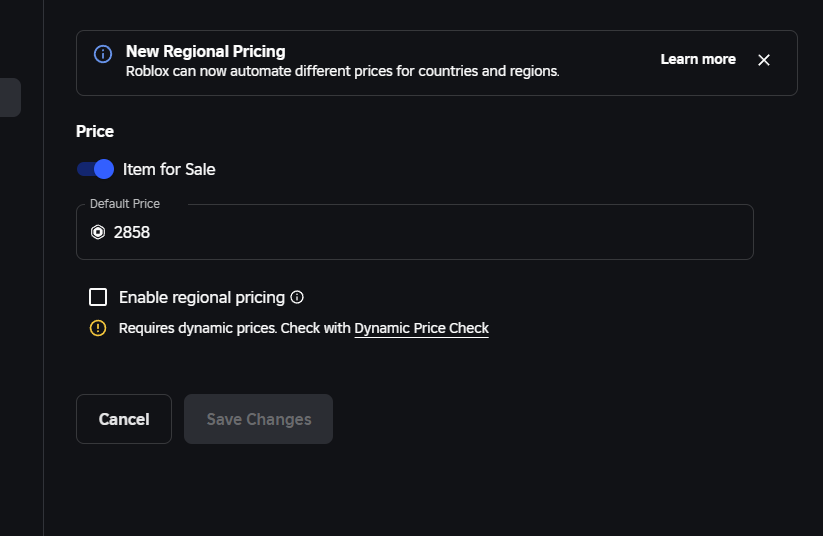Image resolution: width=823 pixels, height=536 pixels.
Task: Focus the Default Price input showing 2858
Action: 415,232
